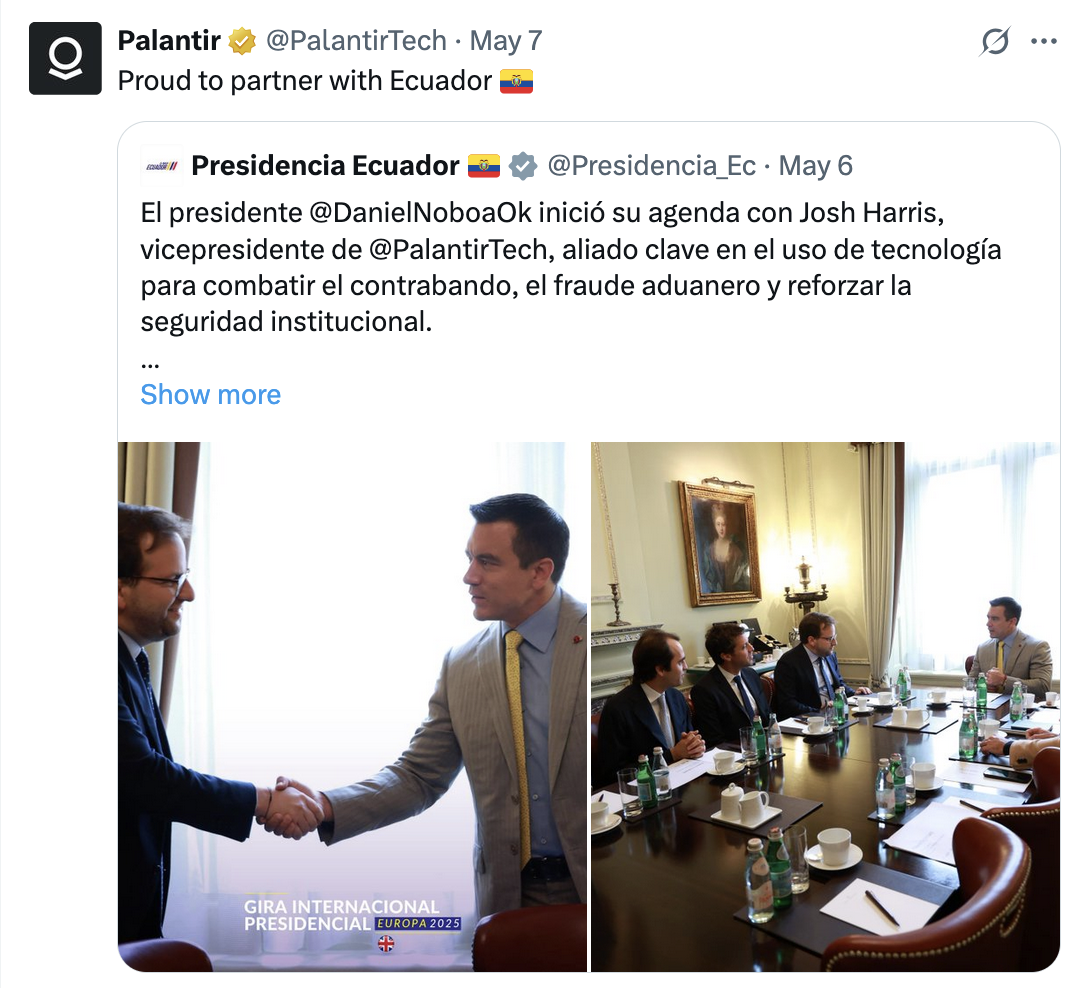The image size is (1078, 988).
Task: Click the Palantir display name
Action: click(169, 41)
